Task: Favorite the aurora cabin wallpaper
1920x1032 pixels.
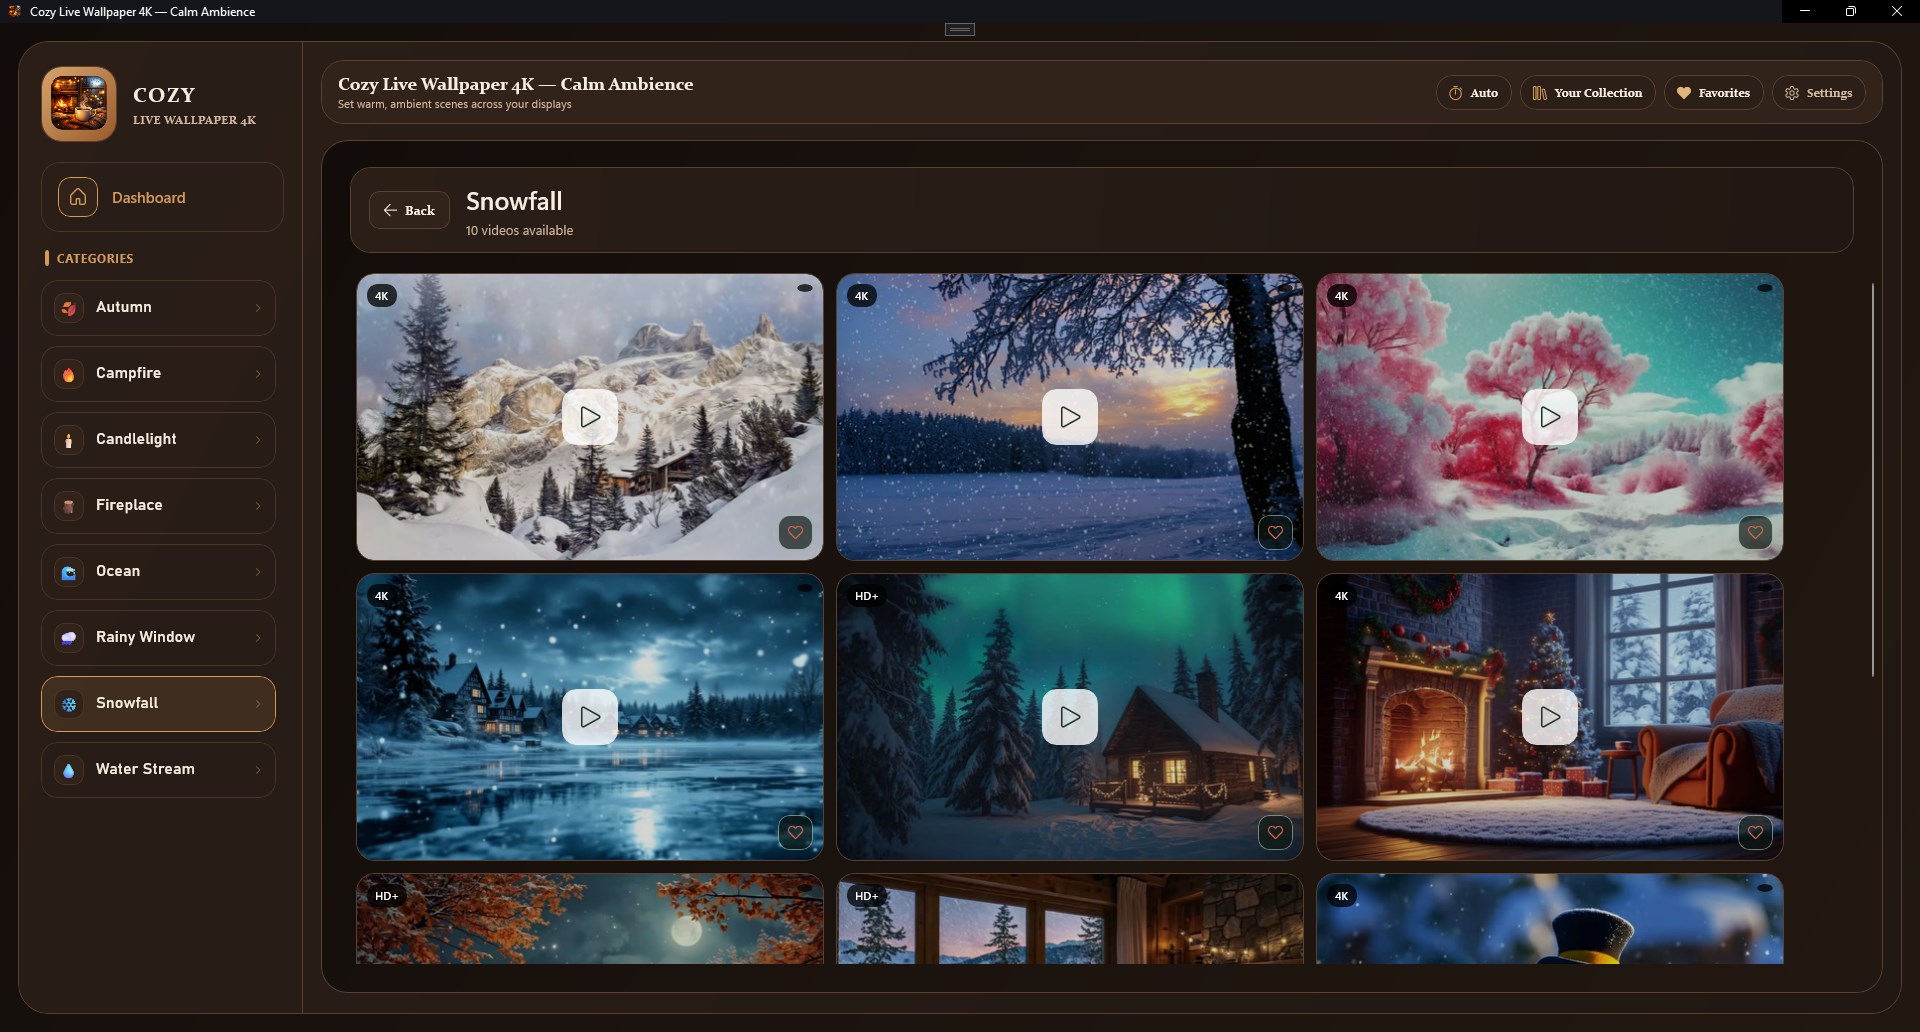Action: tap(1276, 832)
